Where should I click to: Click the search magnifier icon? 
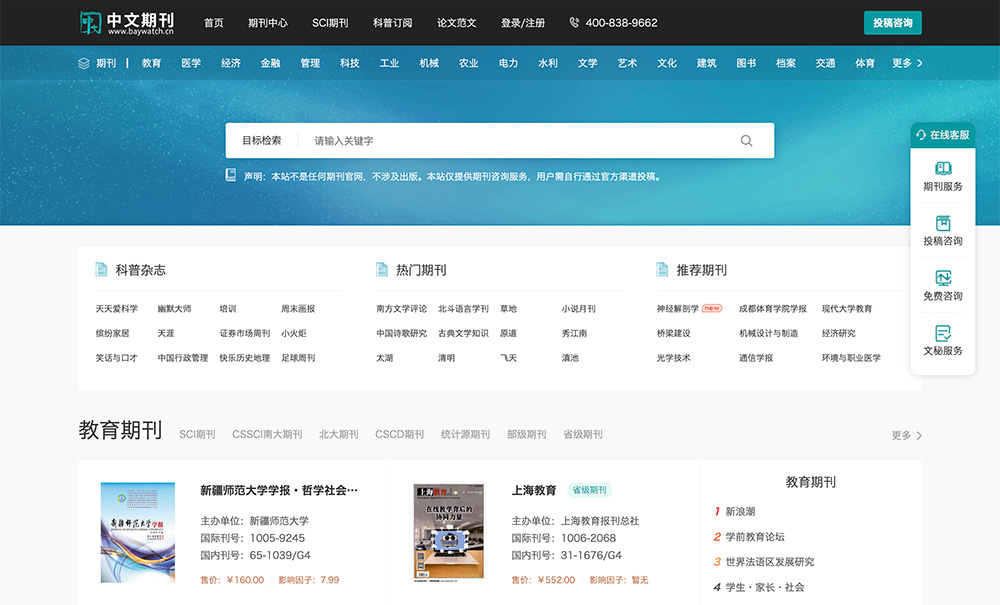pyautogui.click(x=746, y=141)
